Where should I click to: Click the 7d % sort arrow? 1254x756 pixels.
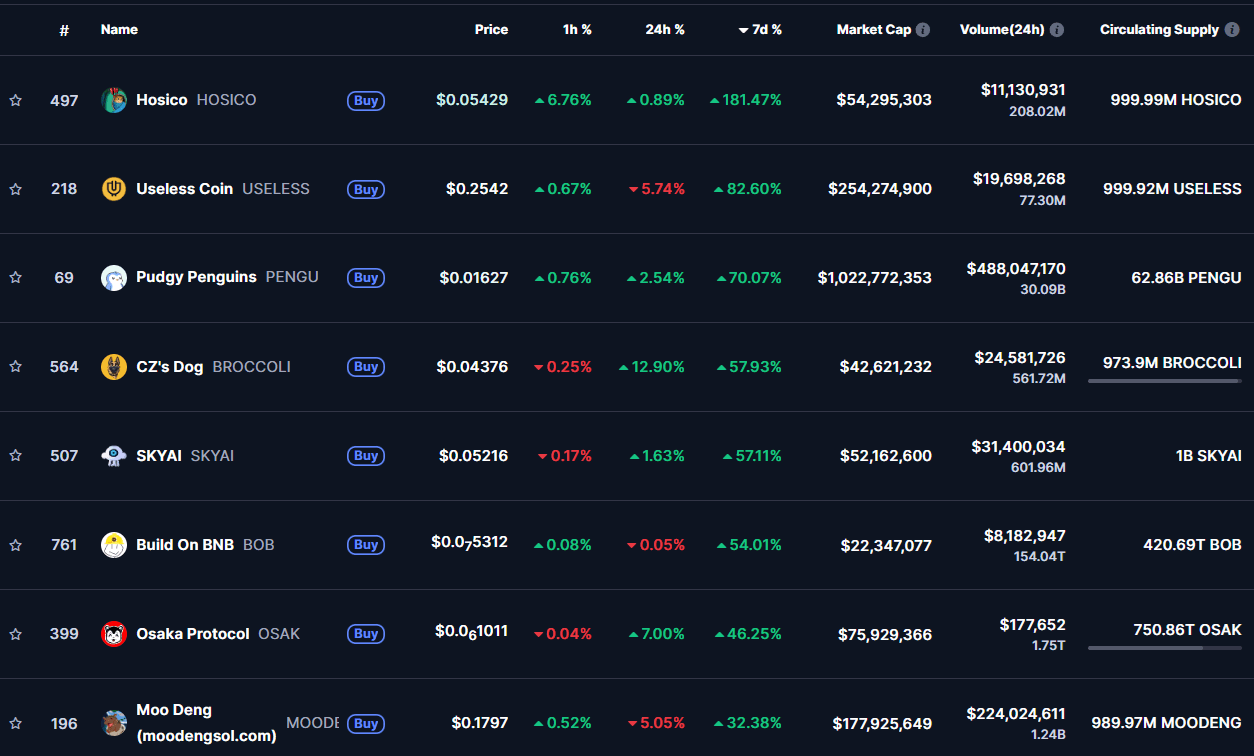tap(742, 29)
